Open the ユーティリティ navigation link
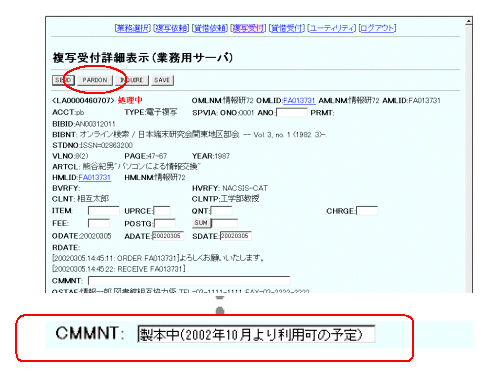This screenshot has width=488, height=377. pyautogui.click(x=332, y=28)
